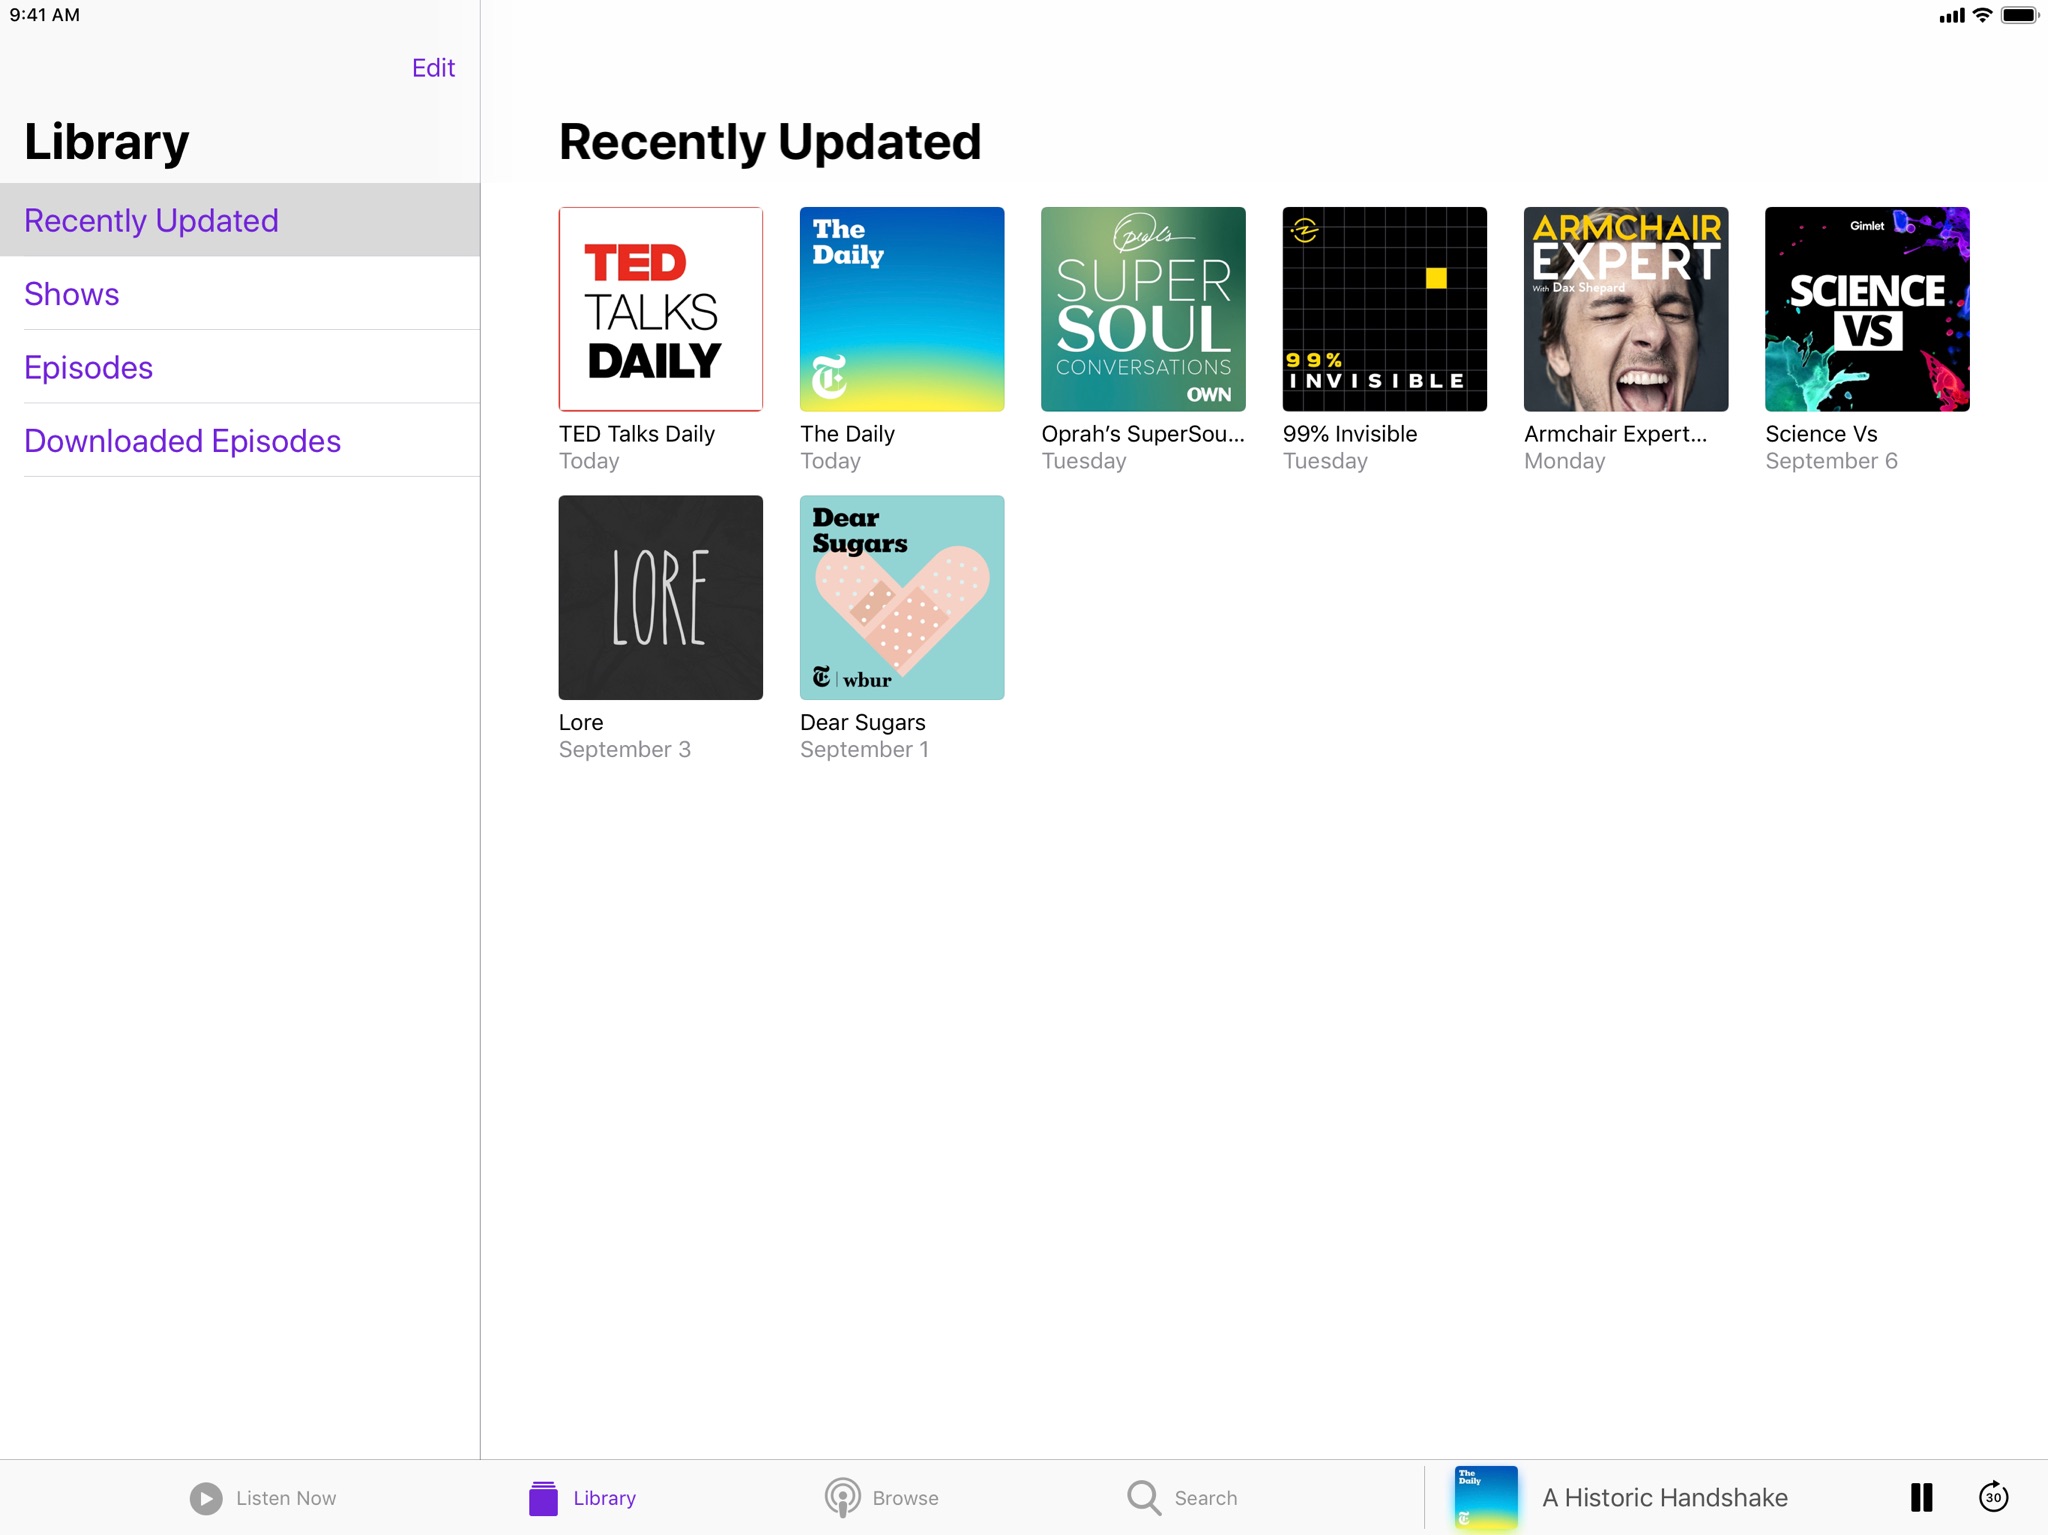Viewport: 2048px width, 1535px height.
Task: Tap the Listen Now play icon
Action: [x=206, y=1498]
